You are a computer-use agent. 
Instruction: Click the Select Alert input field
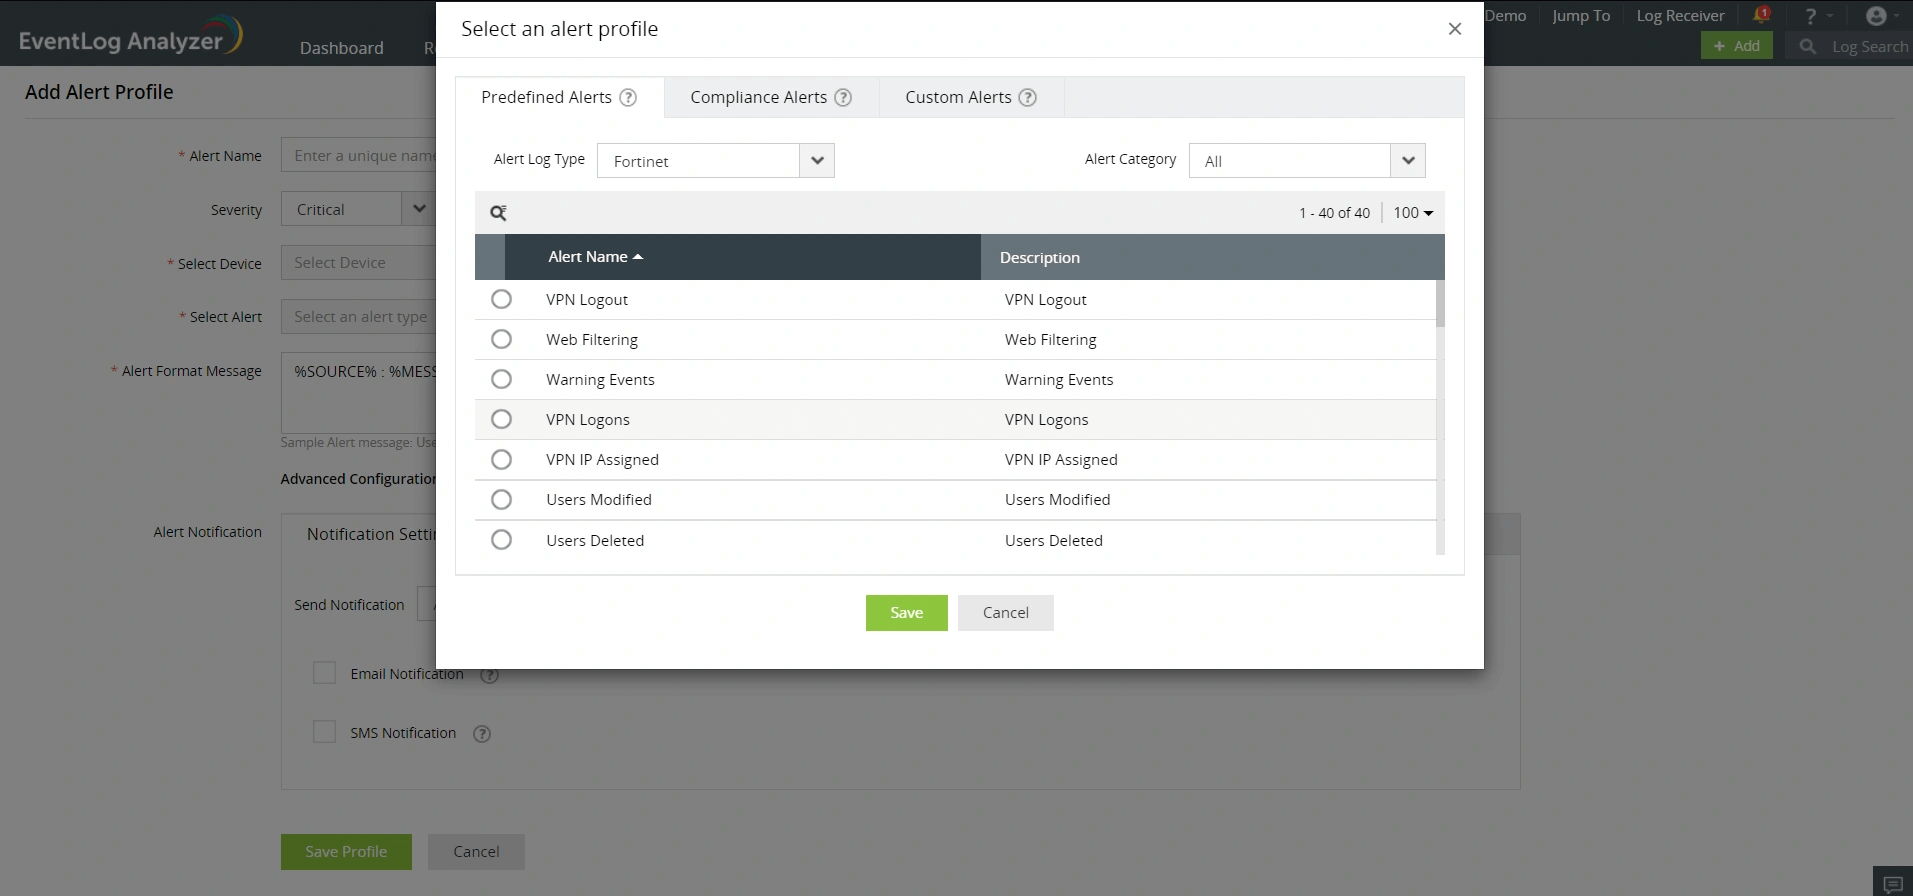358,317
